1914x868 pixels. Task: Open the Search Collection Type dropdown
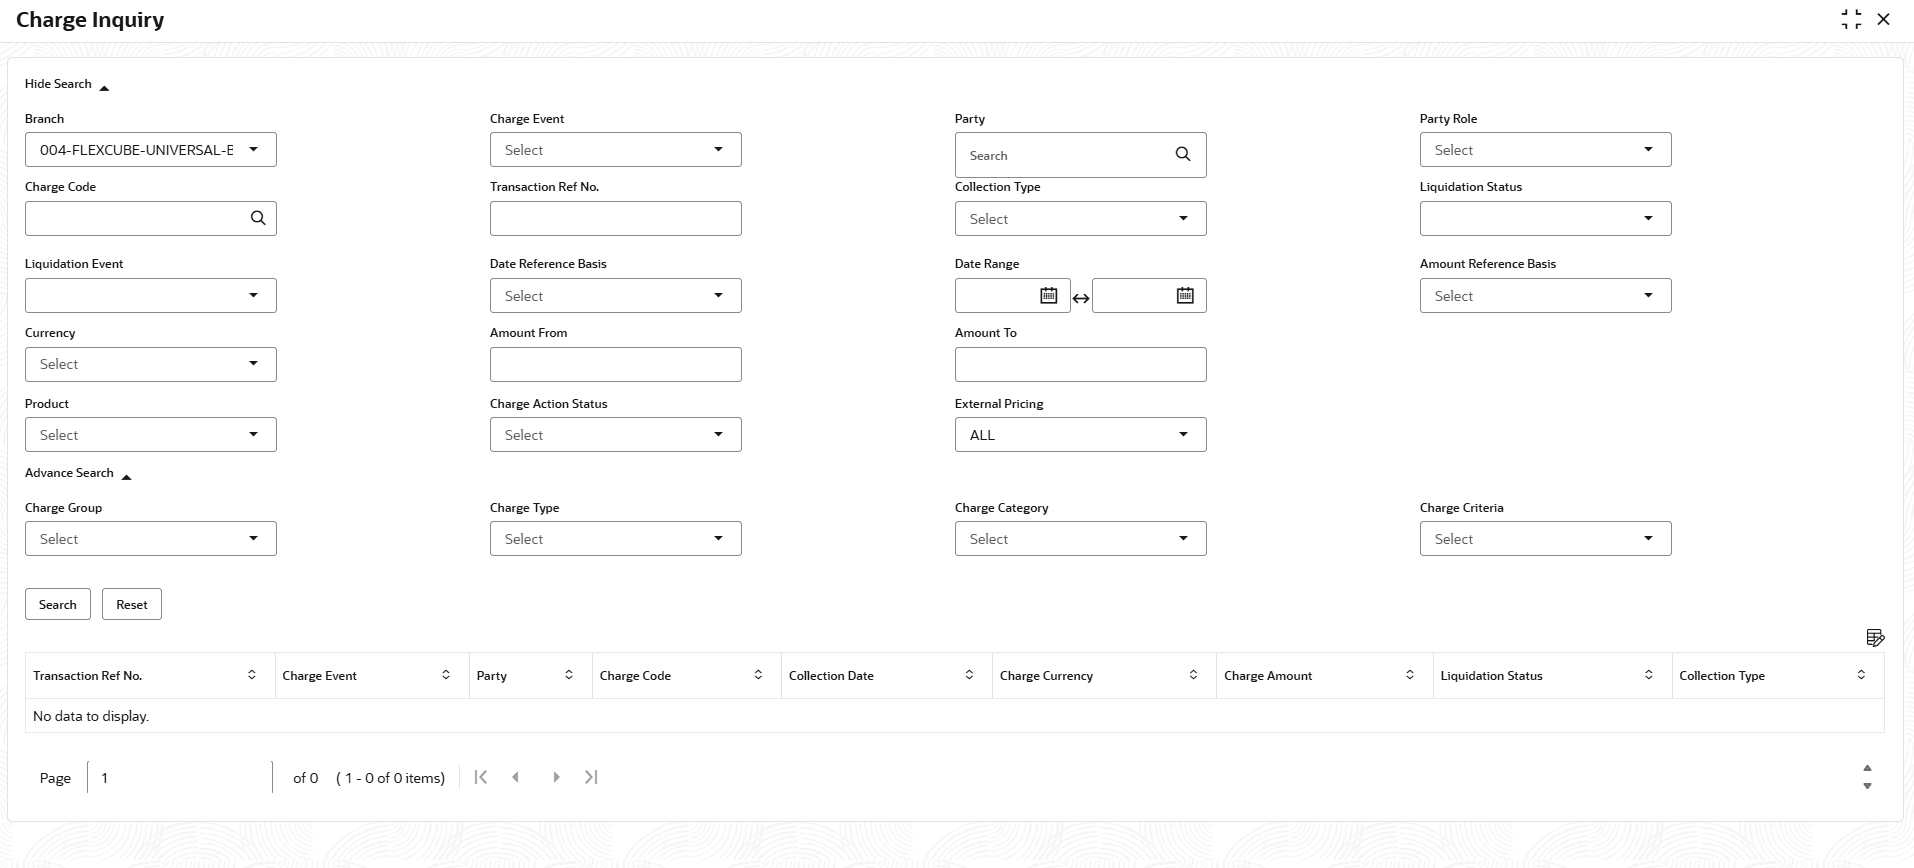[1081, 219]
